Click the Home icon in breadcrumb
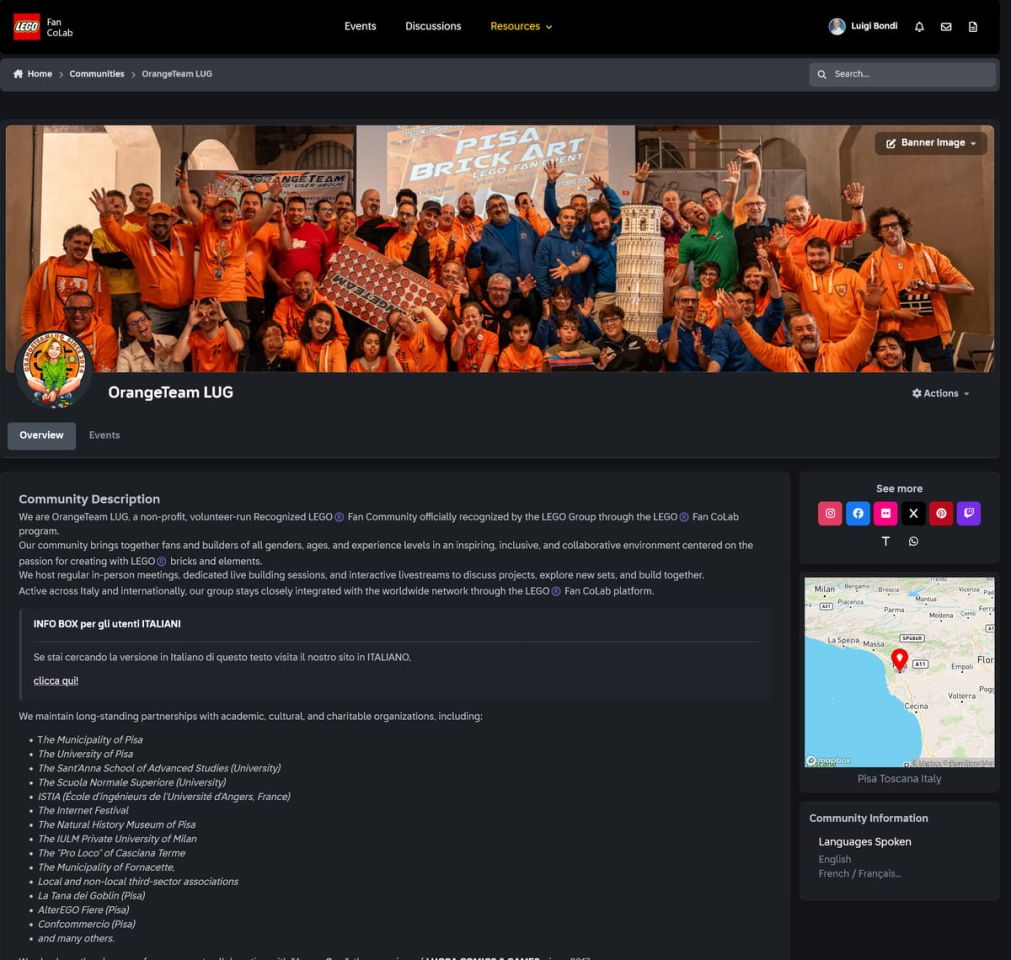This screenshot has height=960, width=1011. pos(18,73)
